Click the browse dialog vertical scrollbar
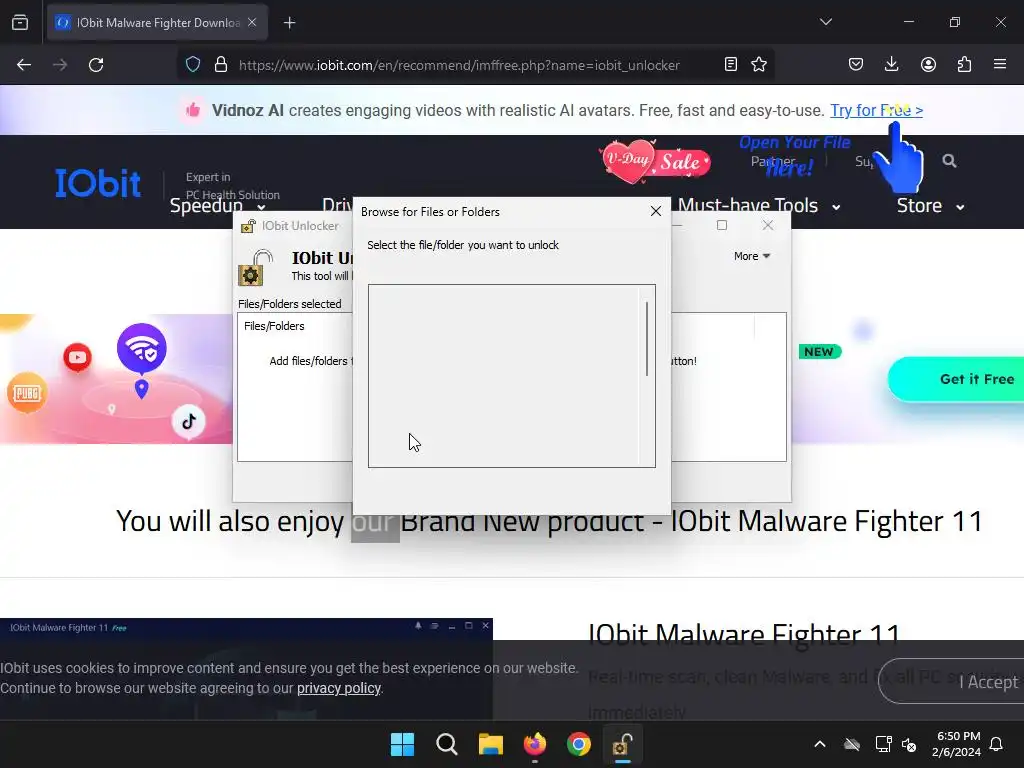The image size is (1024, 768). tap(647, 338)
